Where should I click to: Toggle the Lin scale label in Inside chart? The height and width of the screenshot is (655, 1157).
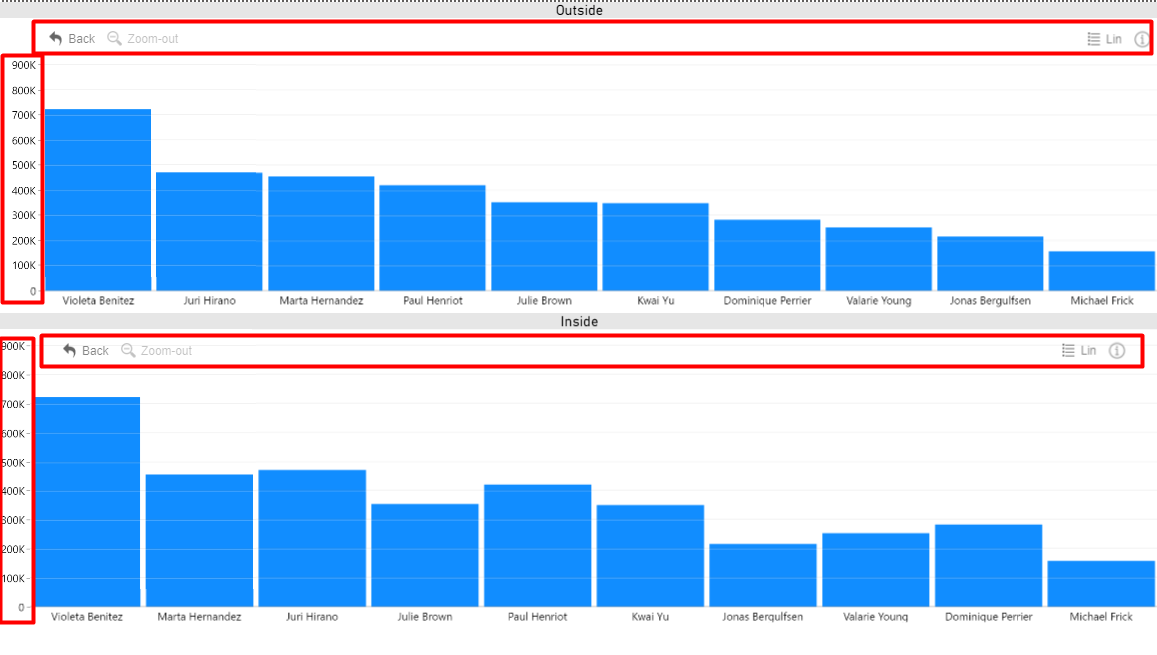[1088, 351]
